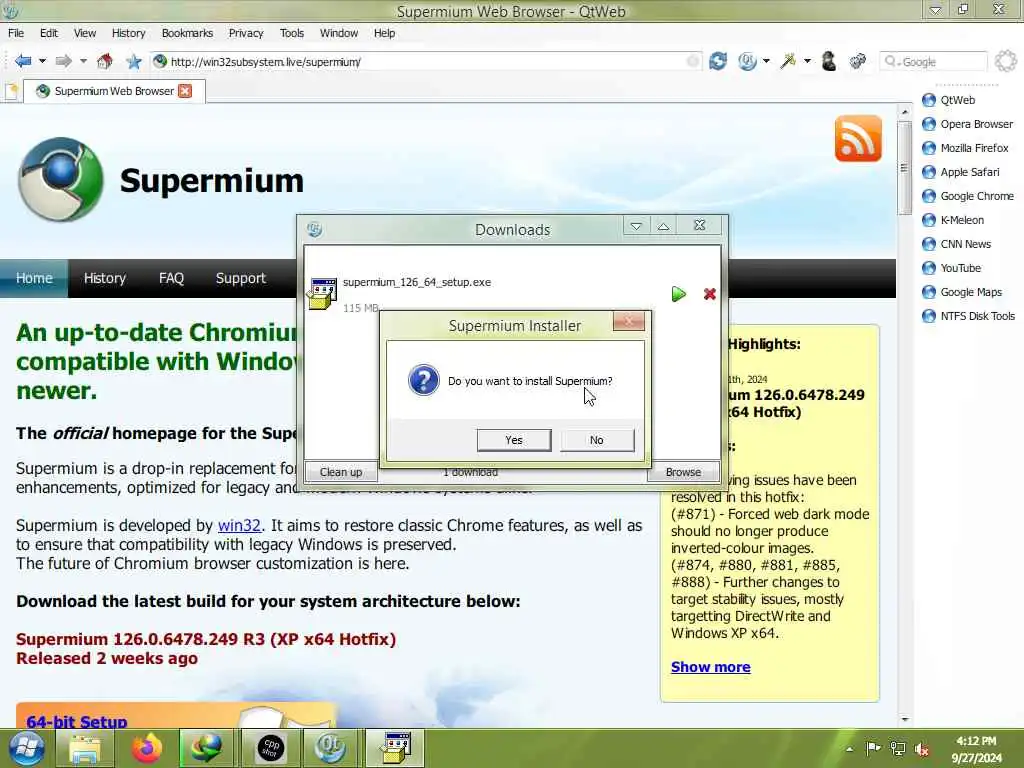Click the supermium setup file icon
The width and height of the screenshot is (1024, 768).
click(323, 293)
